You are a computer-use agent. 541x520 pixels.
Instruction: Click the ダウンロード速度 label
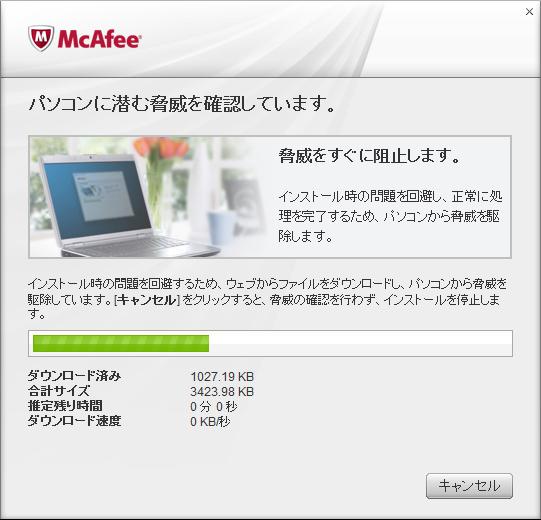(75, 421)
